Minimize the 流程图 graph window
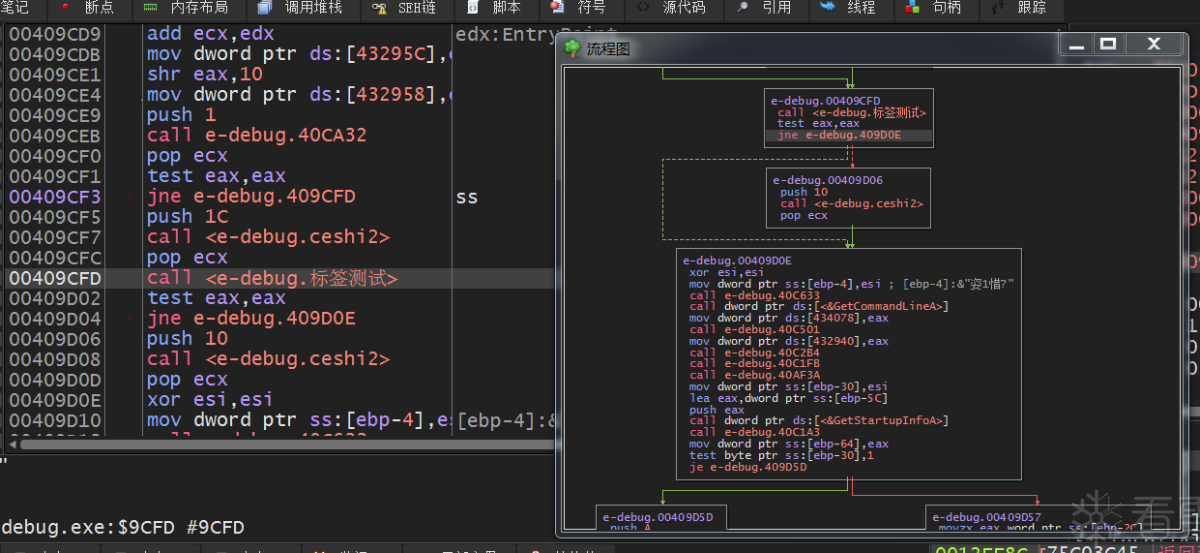 coord(1075,44)
